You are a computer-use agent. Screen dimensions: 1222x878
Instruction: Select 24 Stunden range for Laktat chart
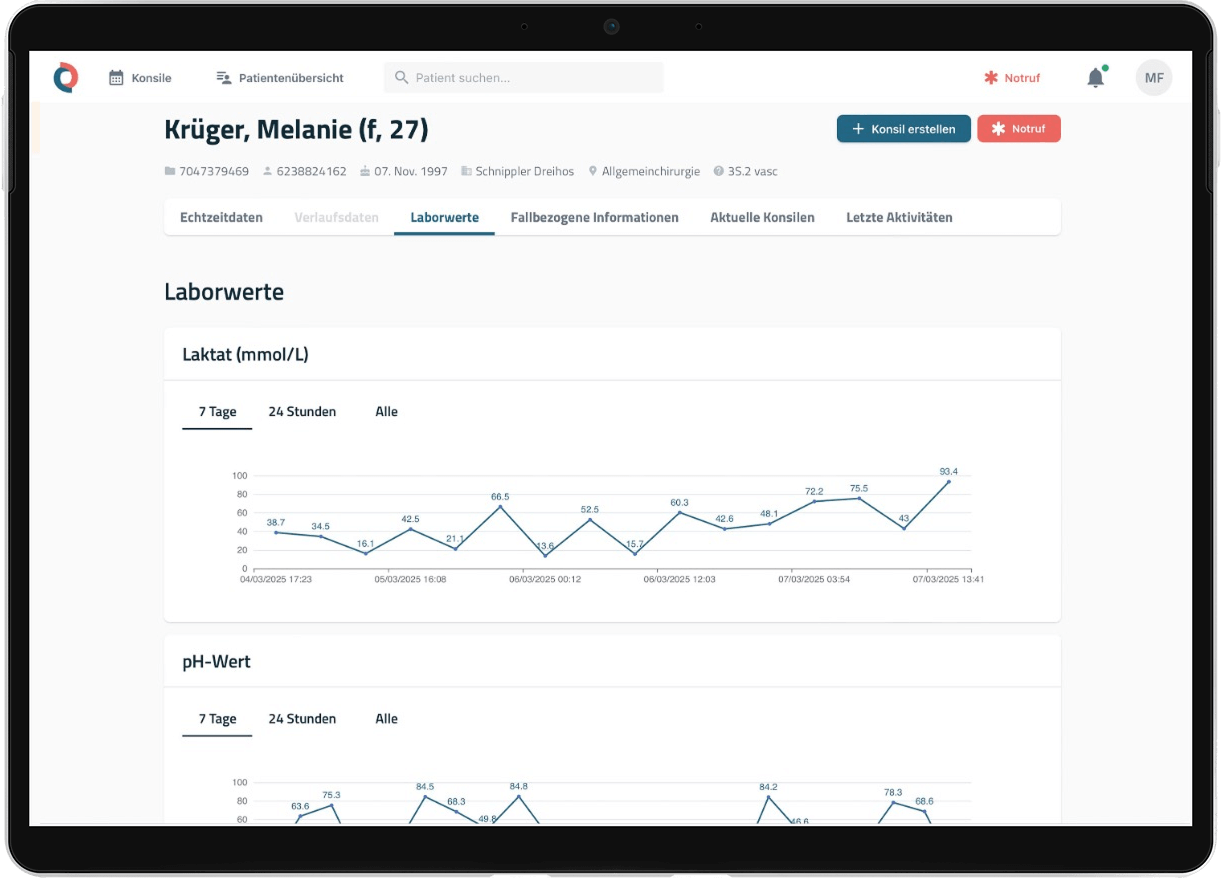[x=302, y=412]
